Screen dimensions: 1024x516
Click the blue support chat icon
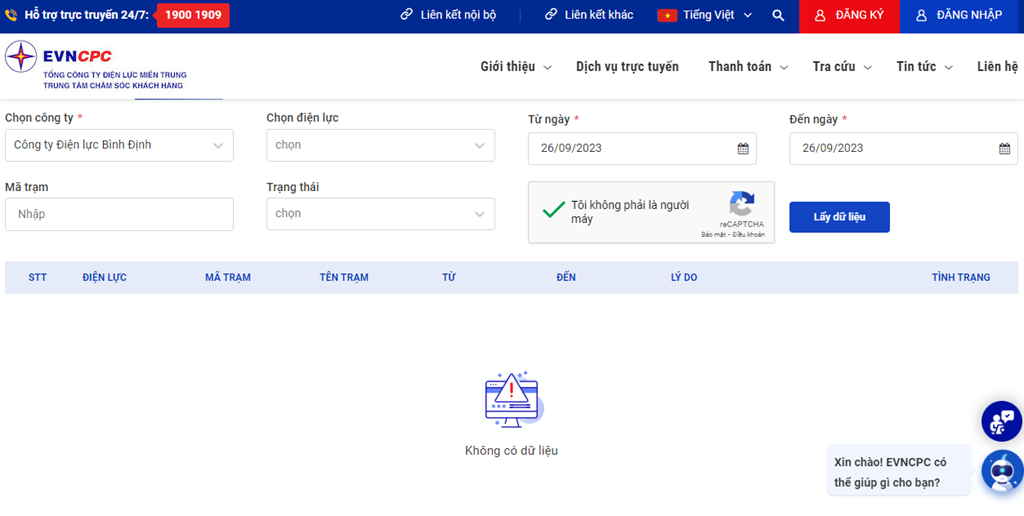[1001, 421]
